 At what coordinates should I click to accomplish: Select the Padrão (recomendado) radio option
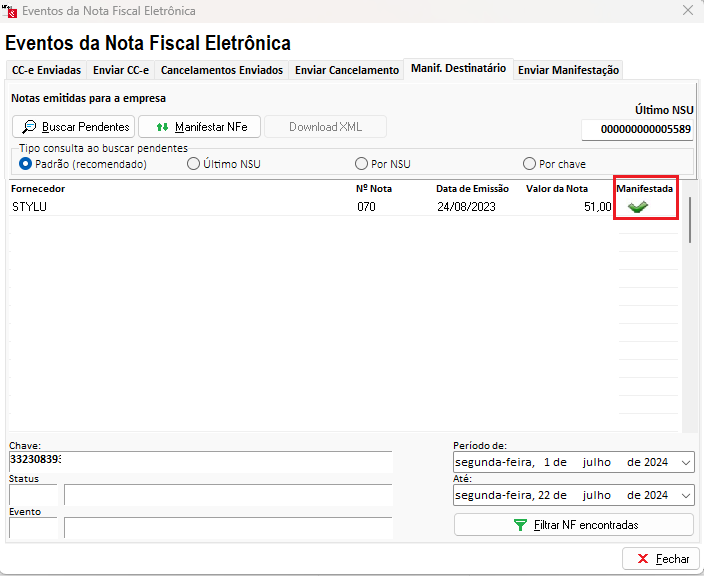click(x=26, y=164)
